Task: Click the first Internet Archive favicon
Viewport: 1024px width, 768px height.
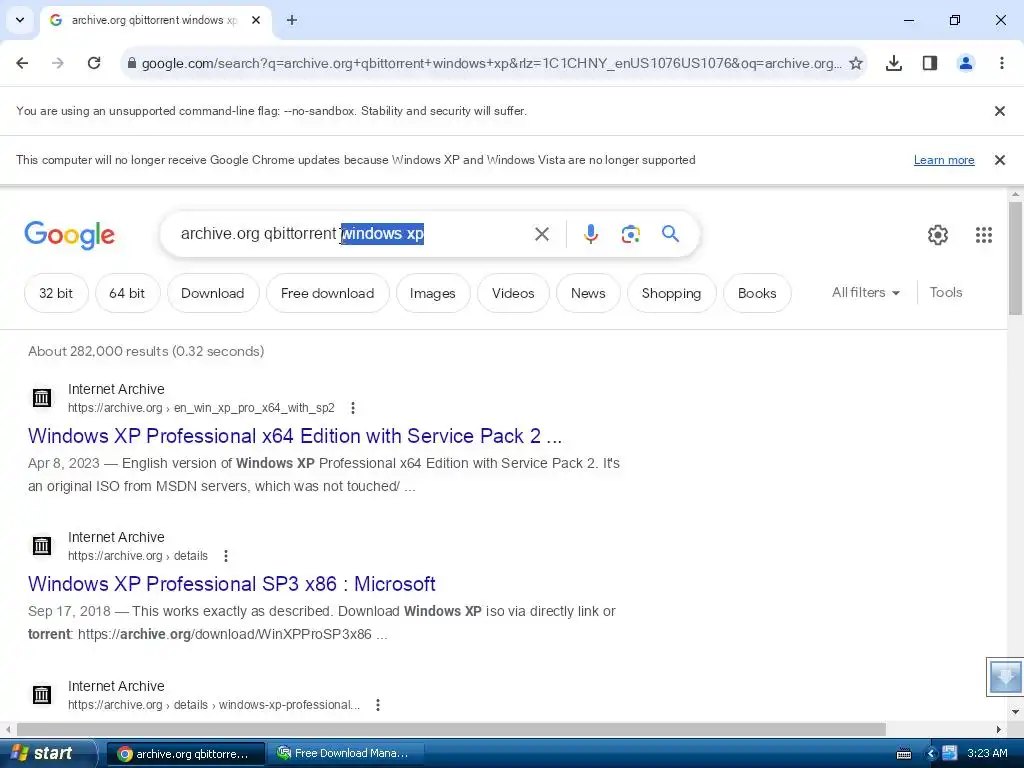Action: [42, 397]
